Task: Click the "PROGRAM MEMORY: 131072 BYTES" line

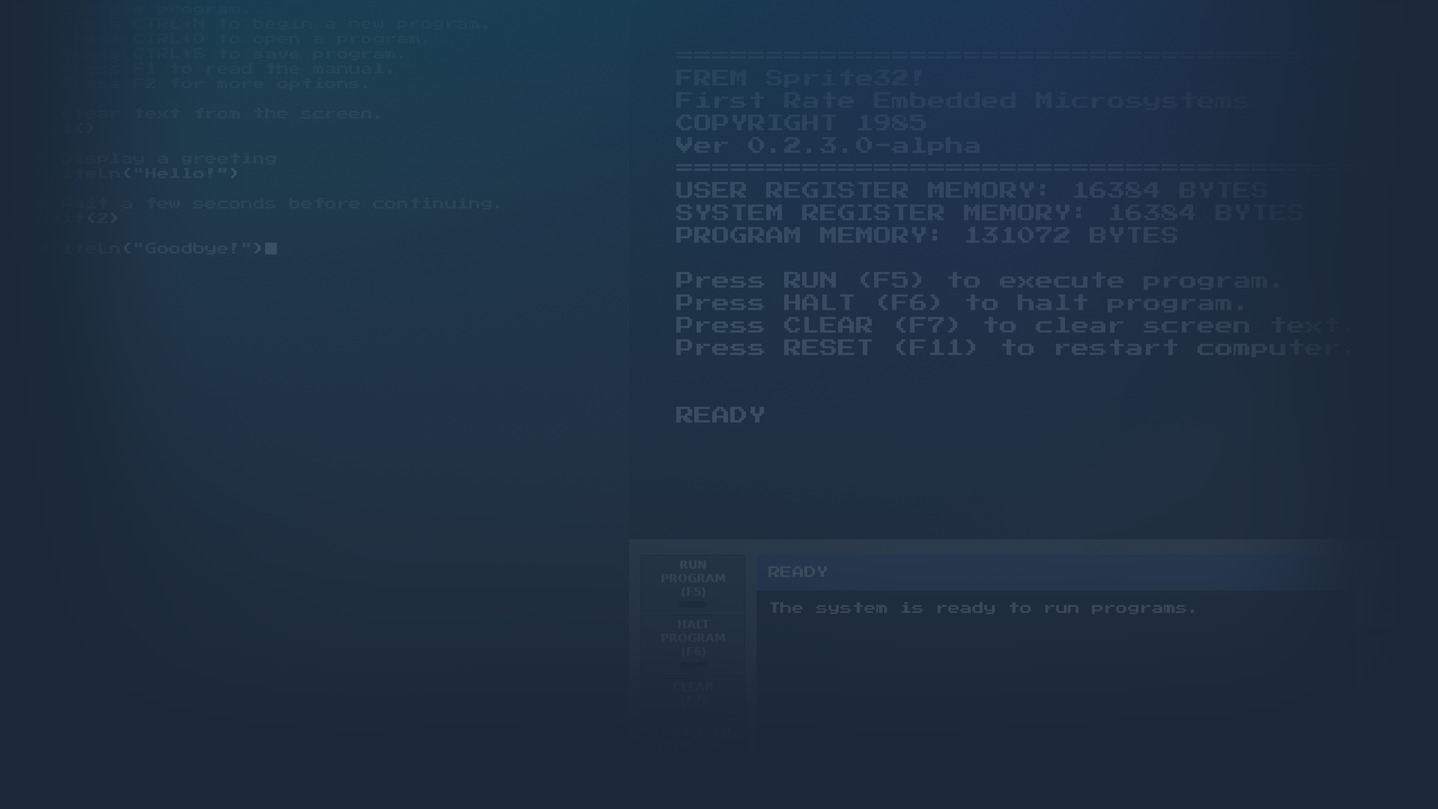Action: (926, 236)
